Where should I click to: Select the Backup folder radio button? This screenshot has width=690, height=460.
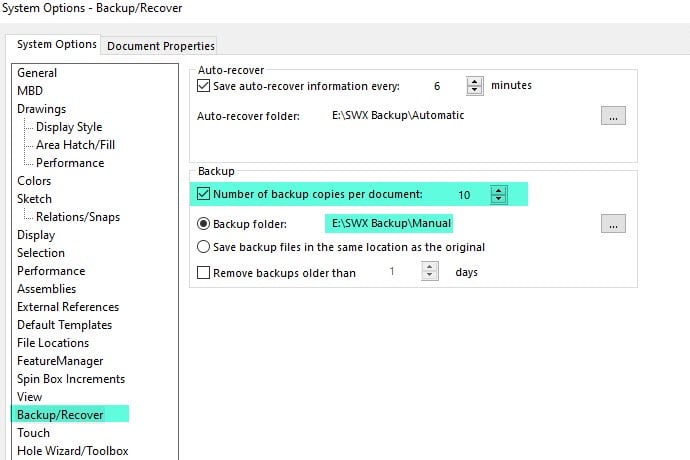pyautogui.click(x=203, y=224)
